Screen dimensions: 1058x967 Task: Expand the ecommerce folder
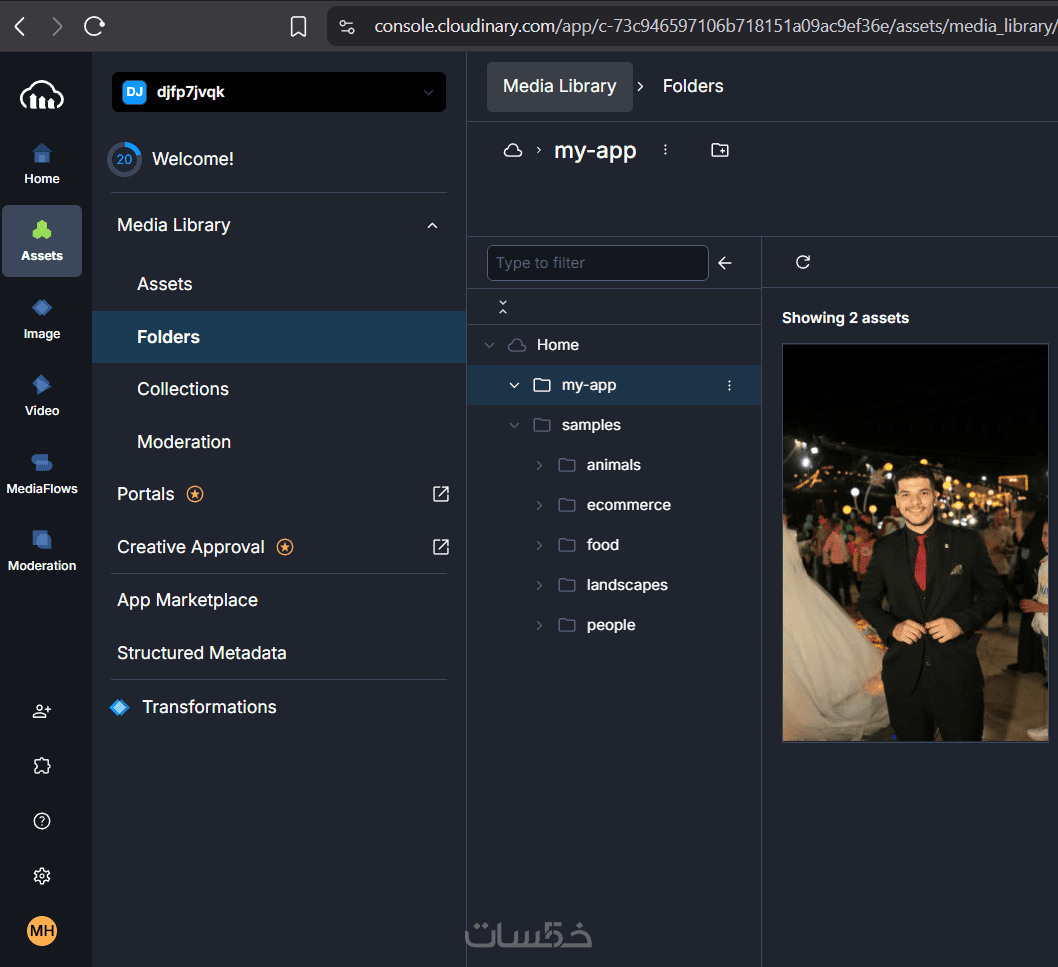click(539, 505)
